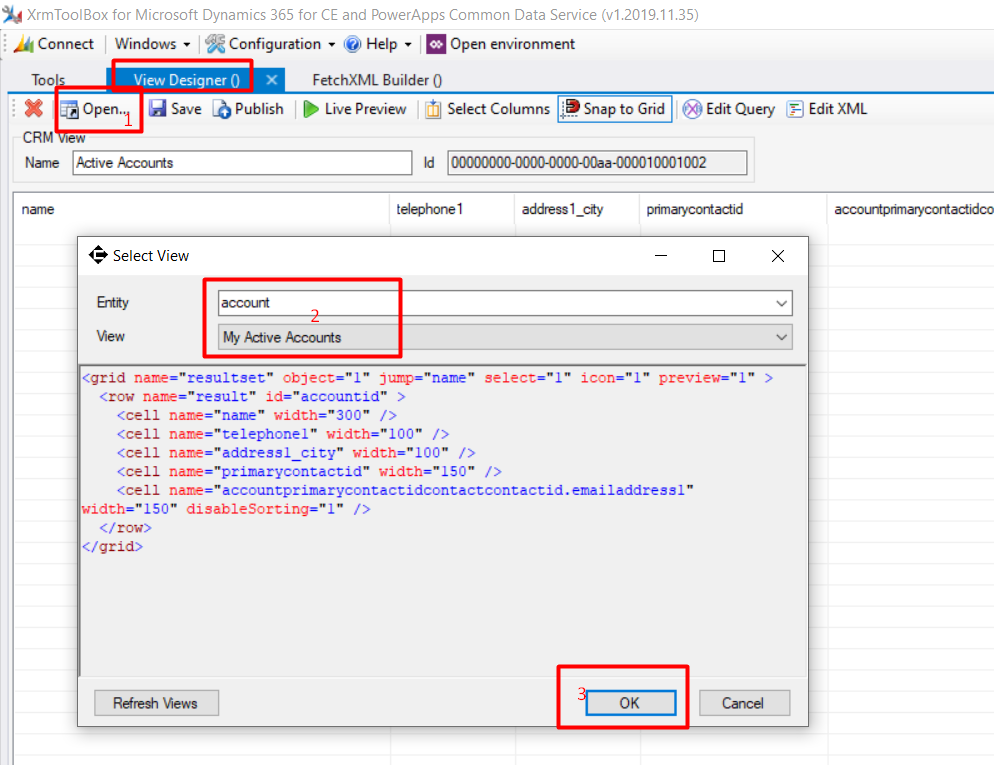Click the Edit XML icon

(795, 109)
